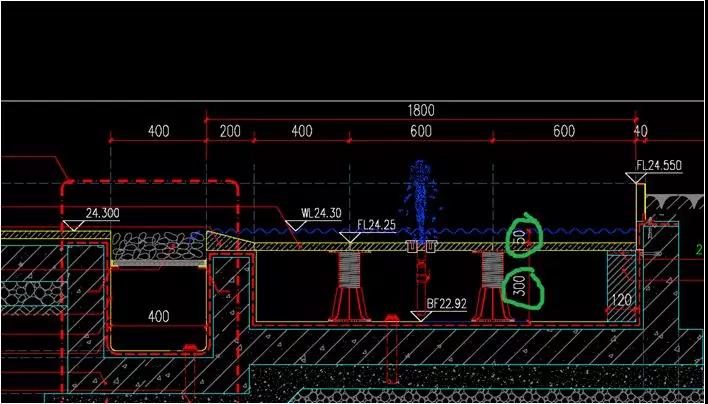Select the pebble fill in the trench

(158, 246)
